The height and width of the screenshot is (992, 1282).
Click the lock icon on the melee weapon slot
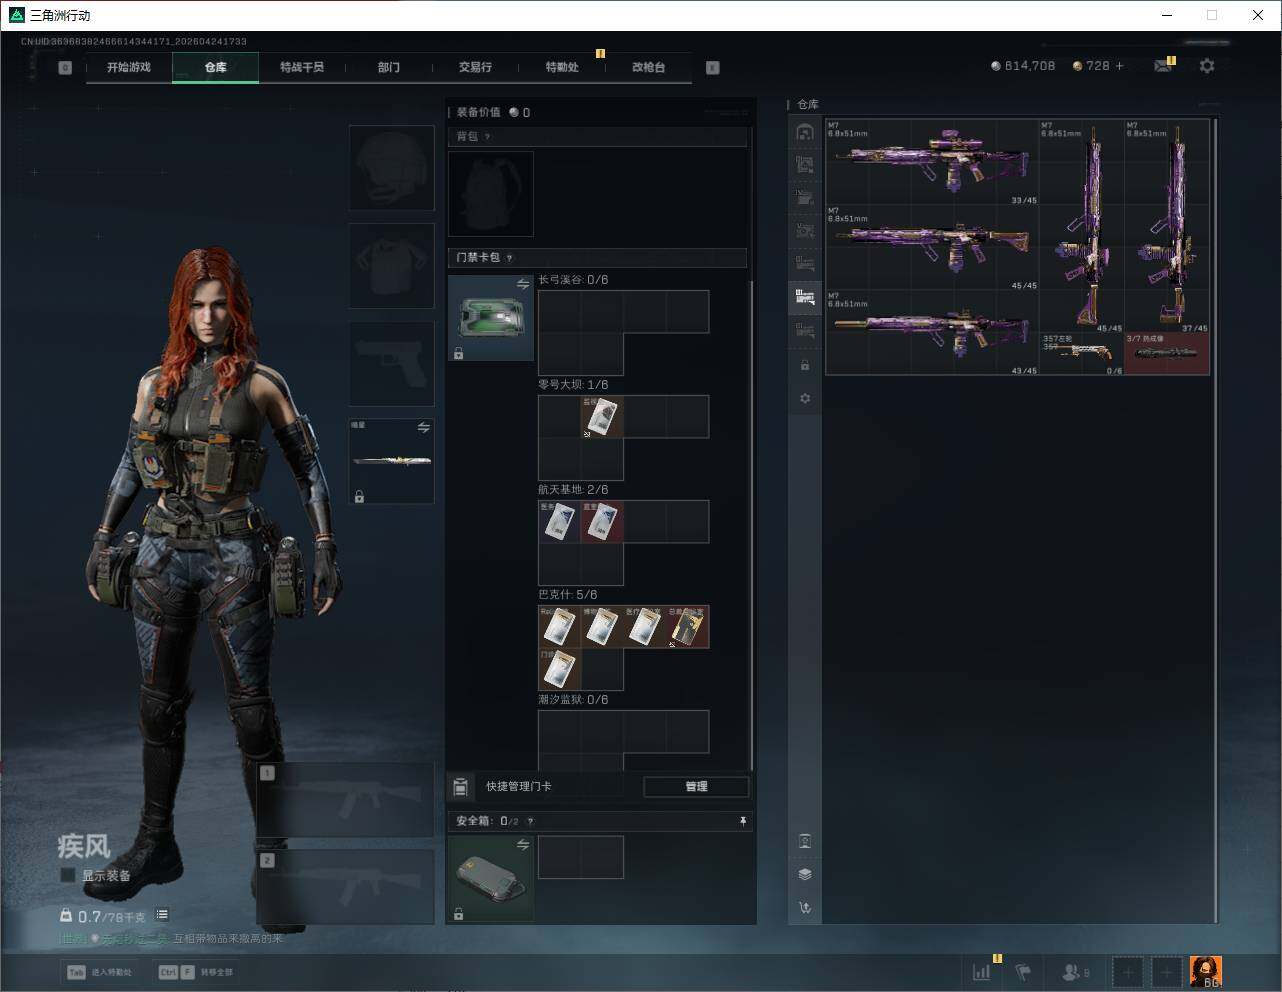point(359,496)
